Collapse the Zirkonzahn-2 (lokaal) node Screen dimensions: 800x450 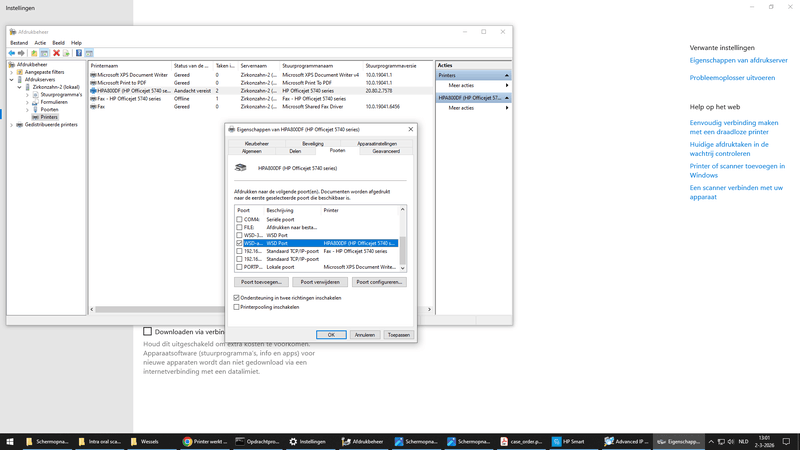click(19, 87)
